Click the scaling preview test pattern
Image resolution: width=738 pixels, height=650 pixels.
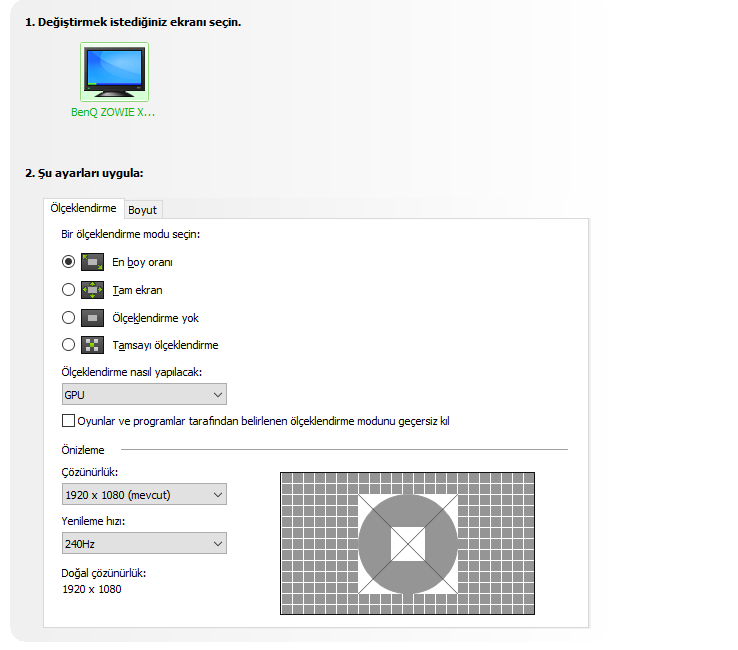pyautogui.click(x=408, y=543)
